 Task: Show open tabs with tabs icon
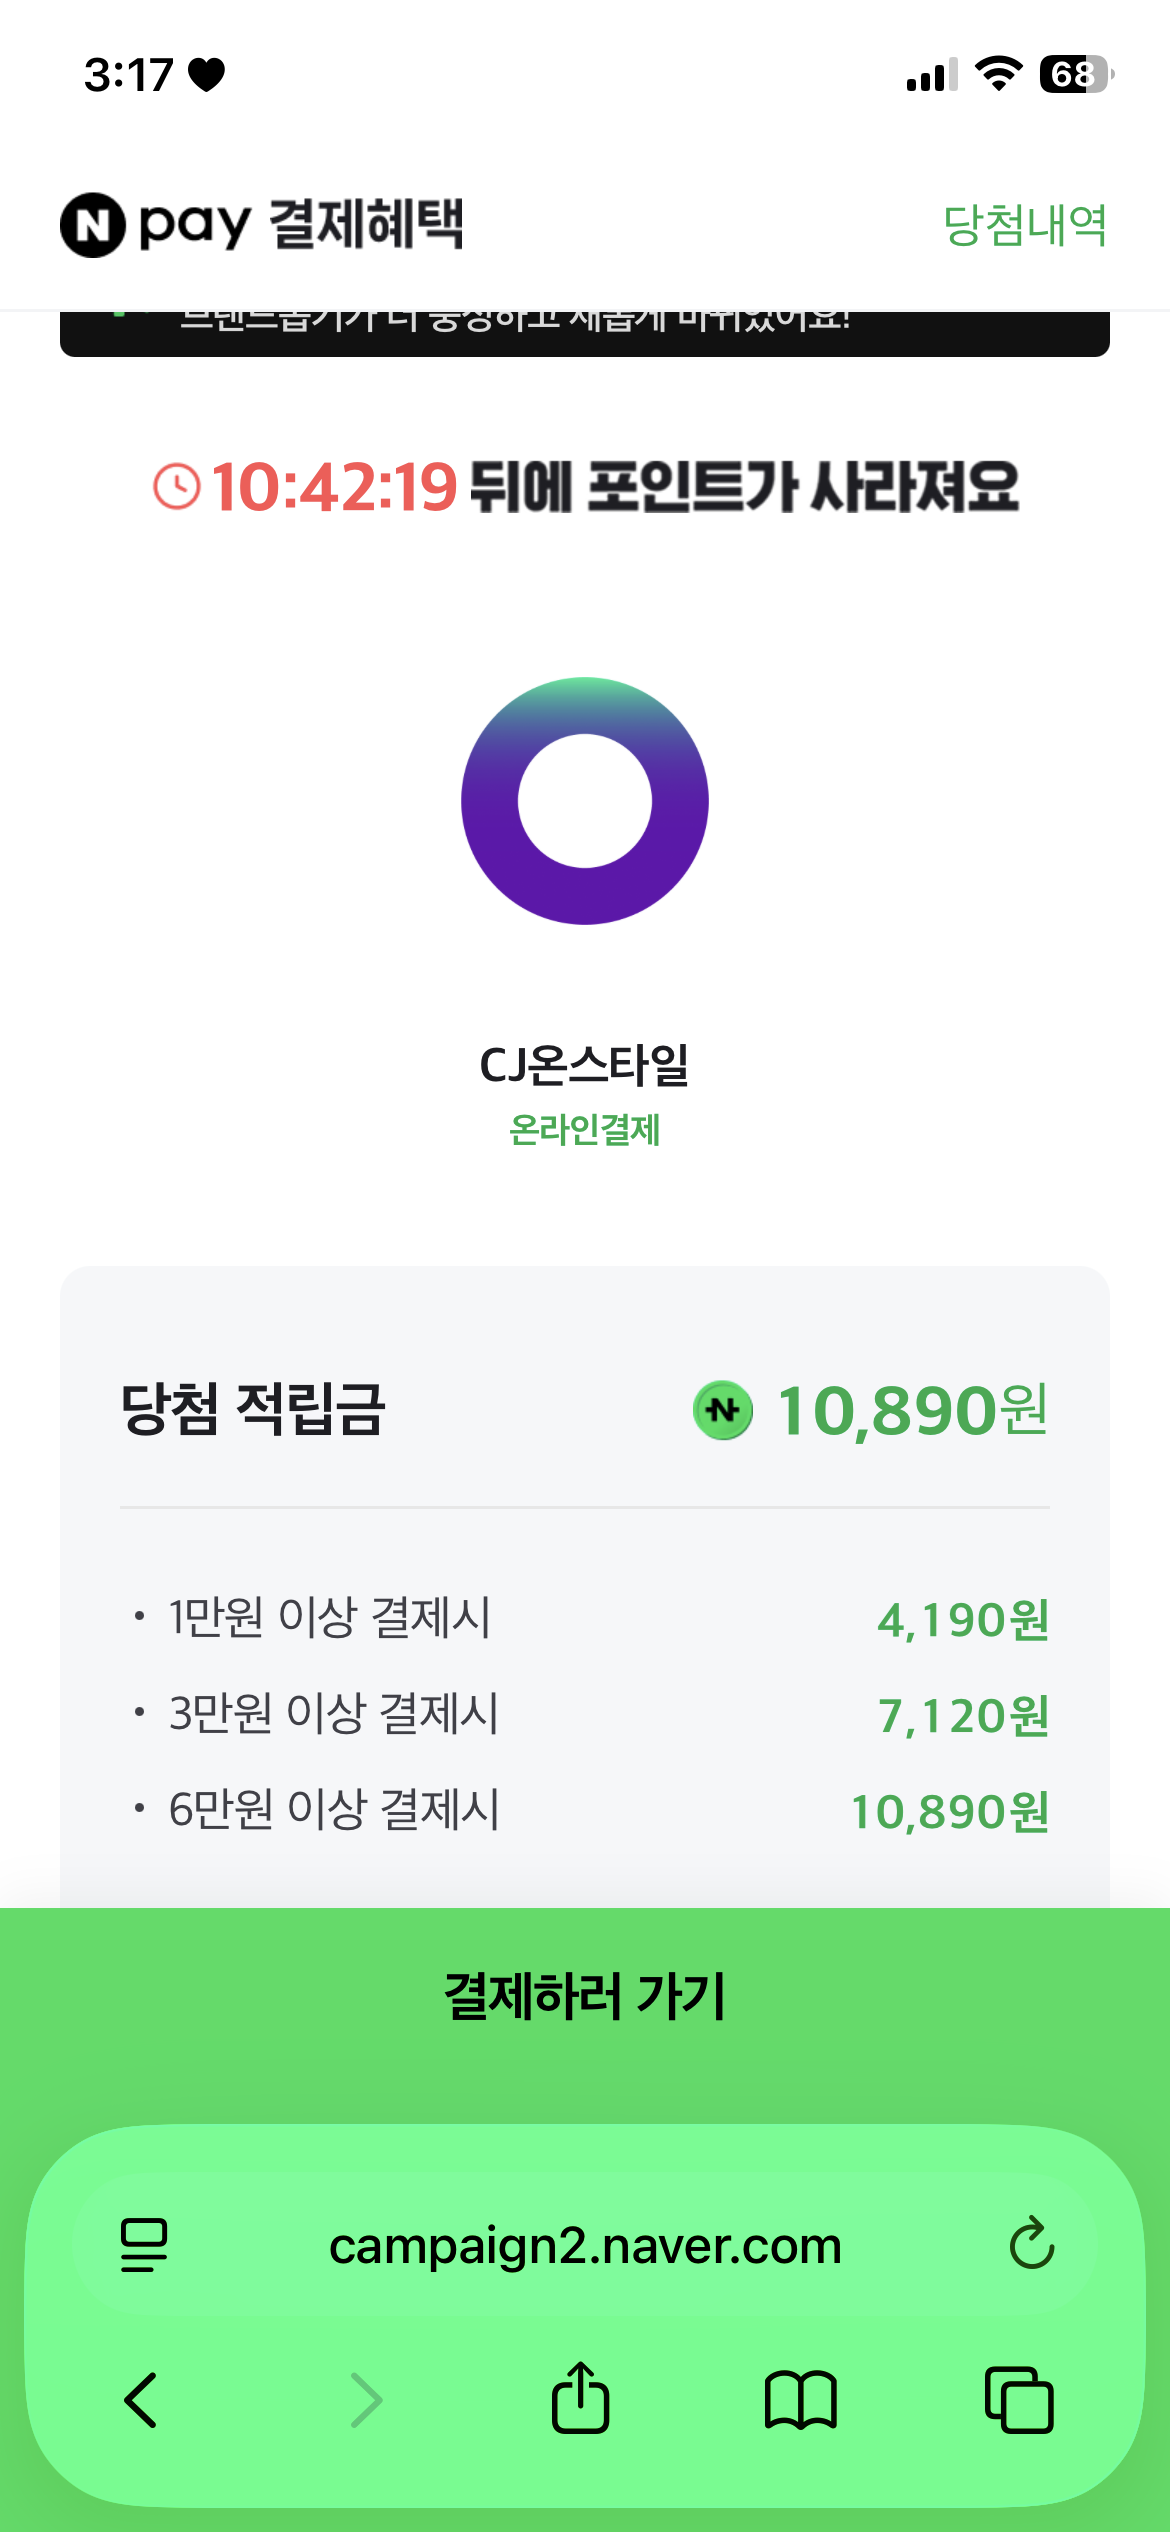tap(1019, 2400)
